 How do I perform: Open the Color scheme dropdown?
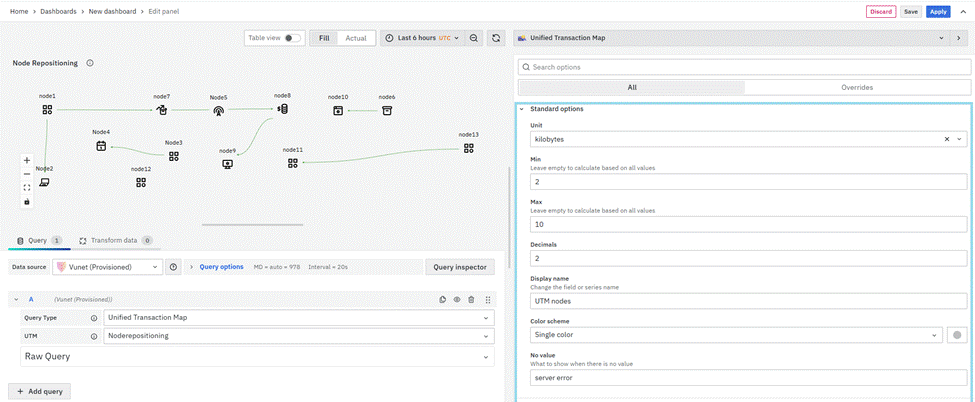[735, 335]
